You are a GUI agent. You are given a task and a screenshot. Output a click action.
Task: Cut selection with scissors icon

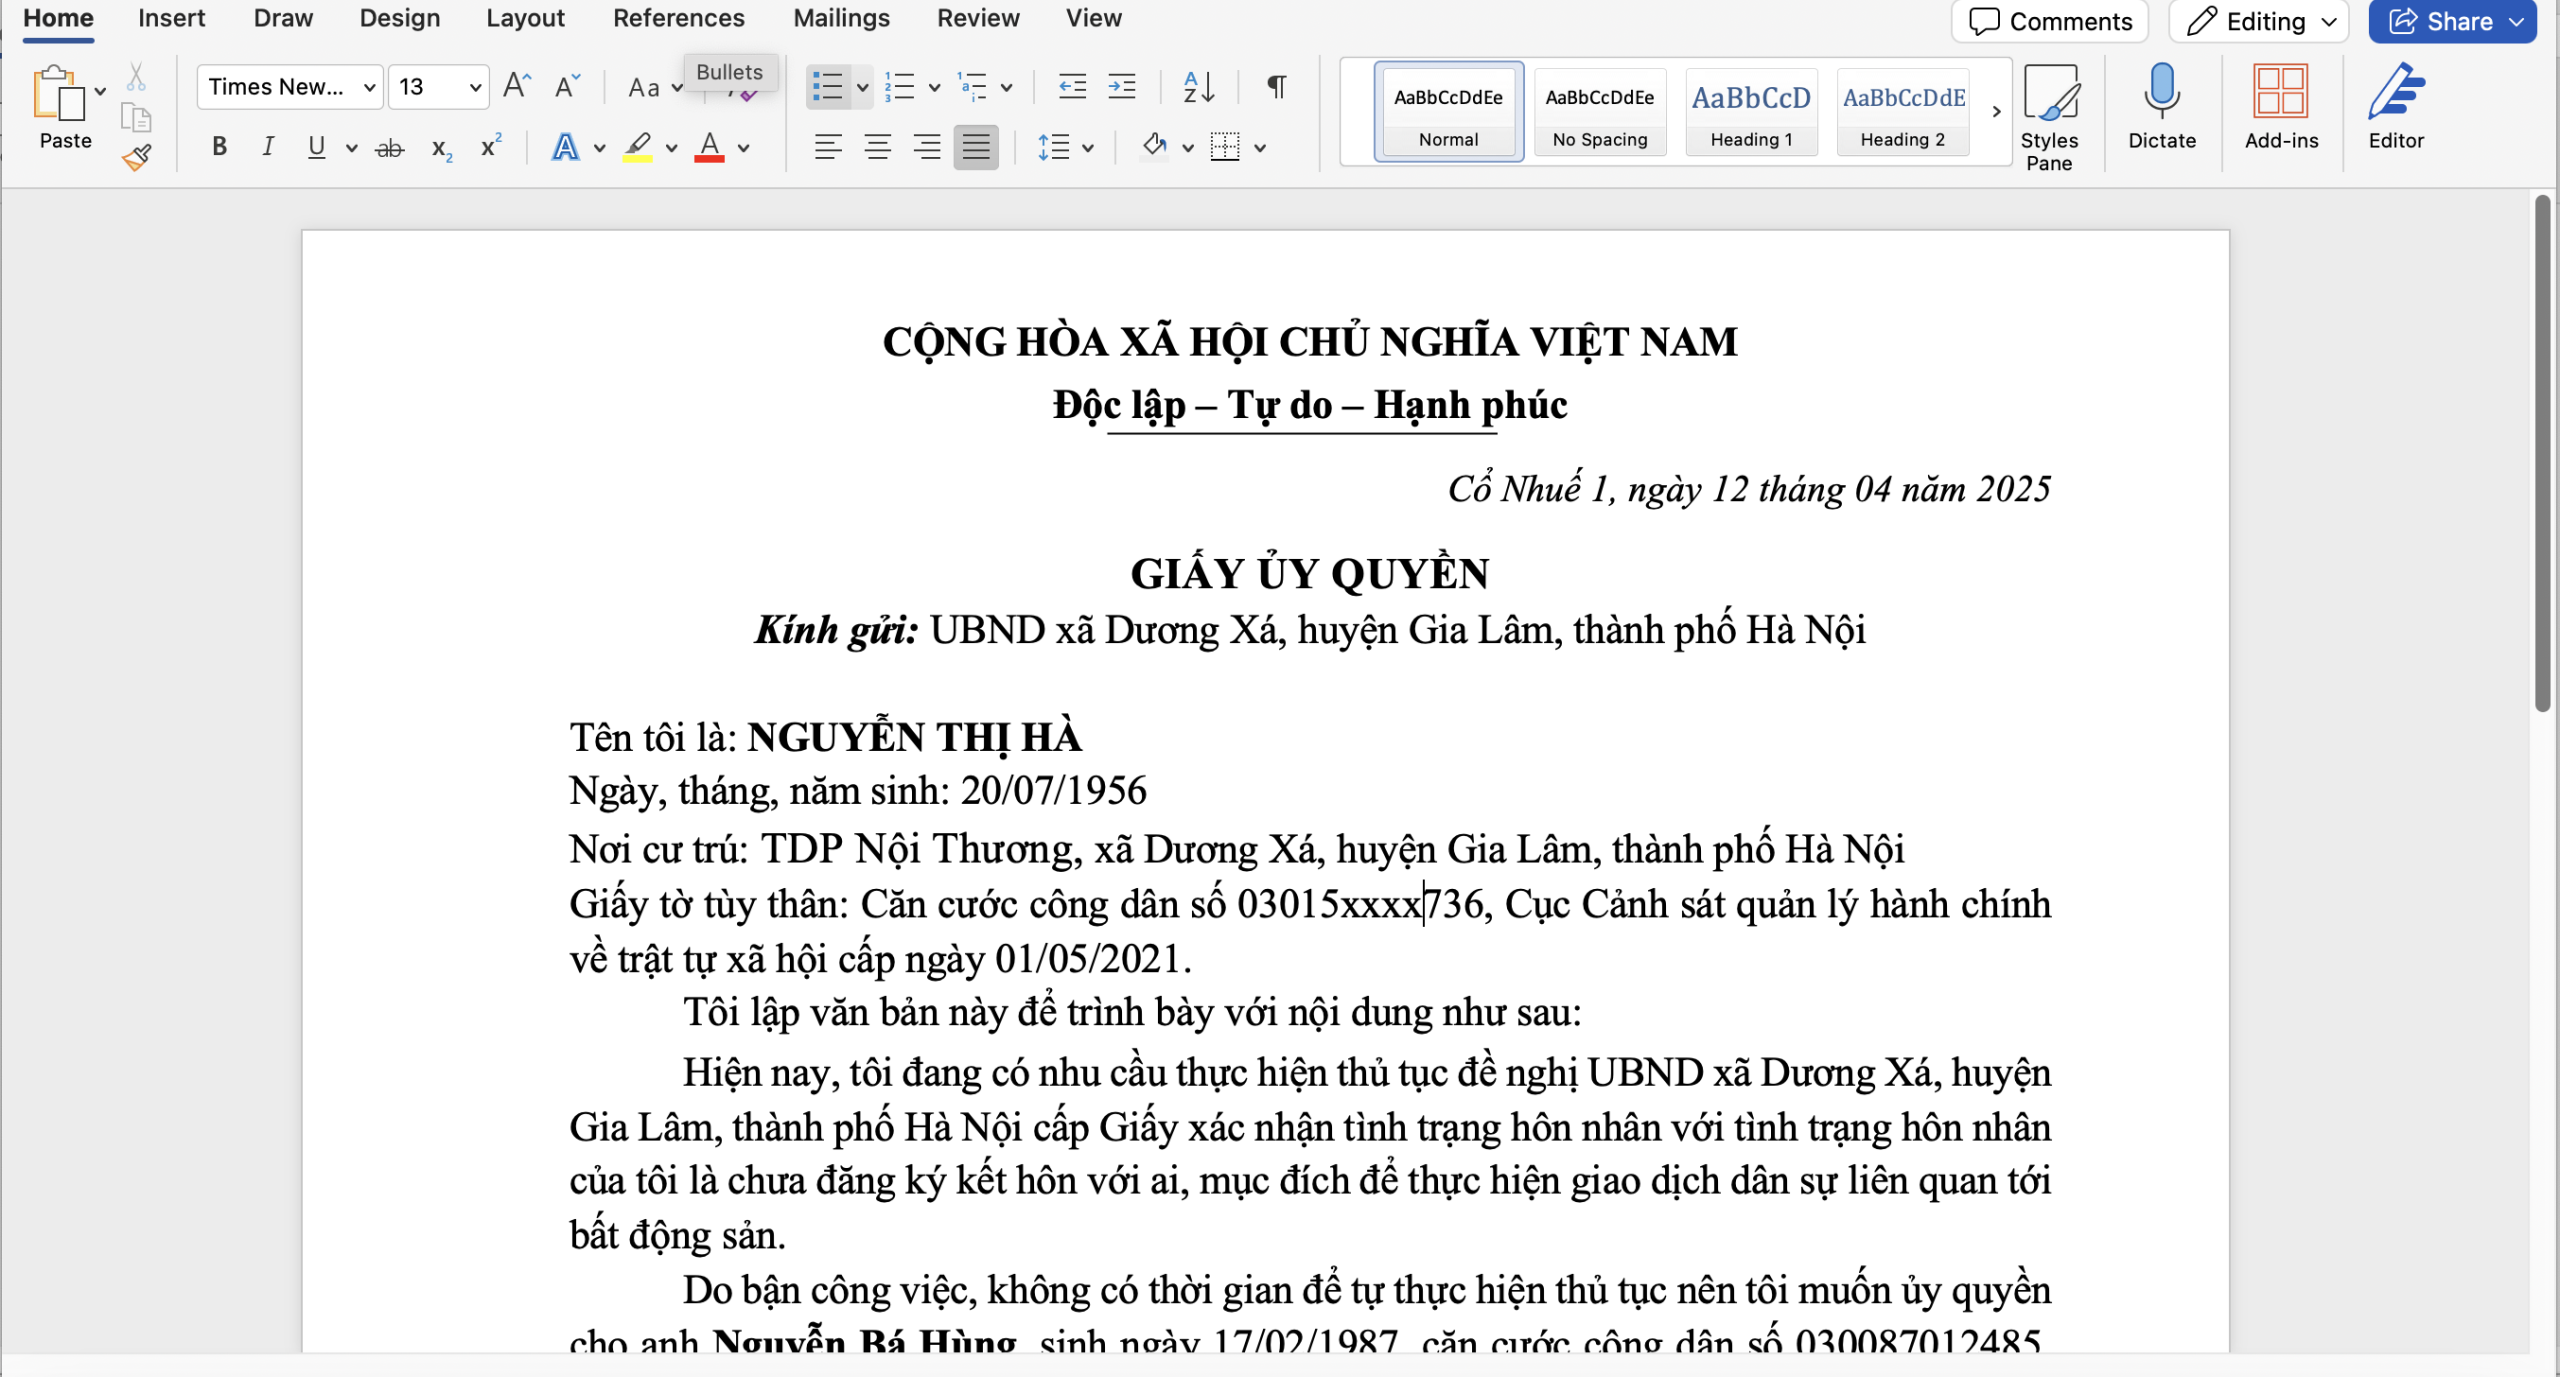136,77
